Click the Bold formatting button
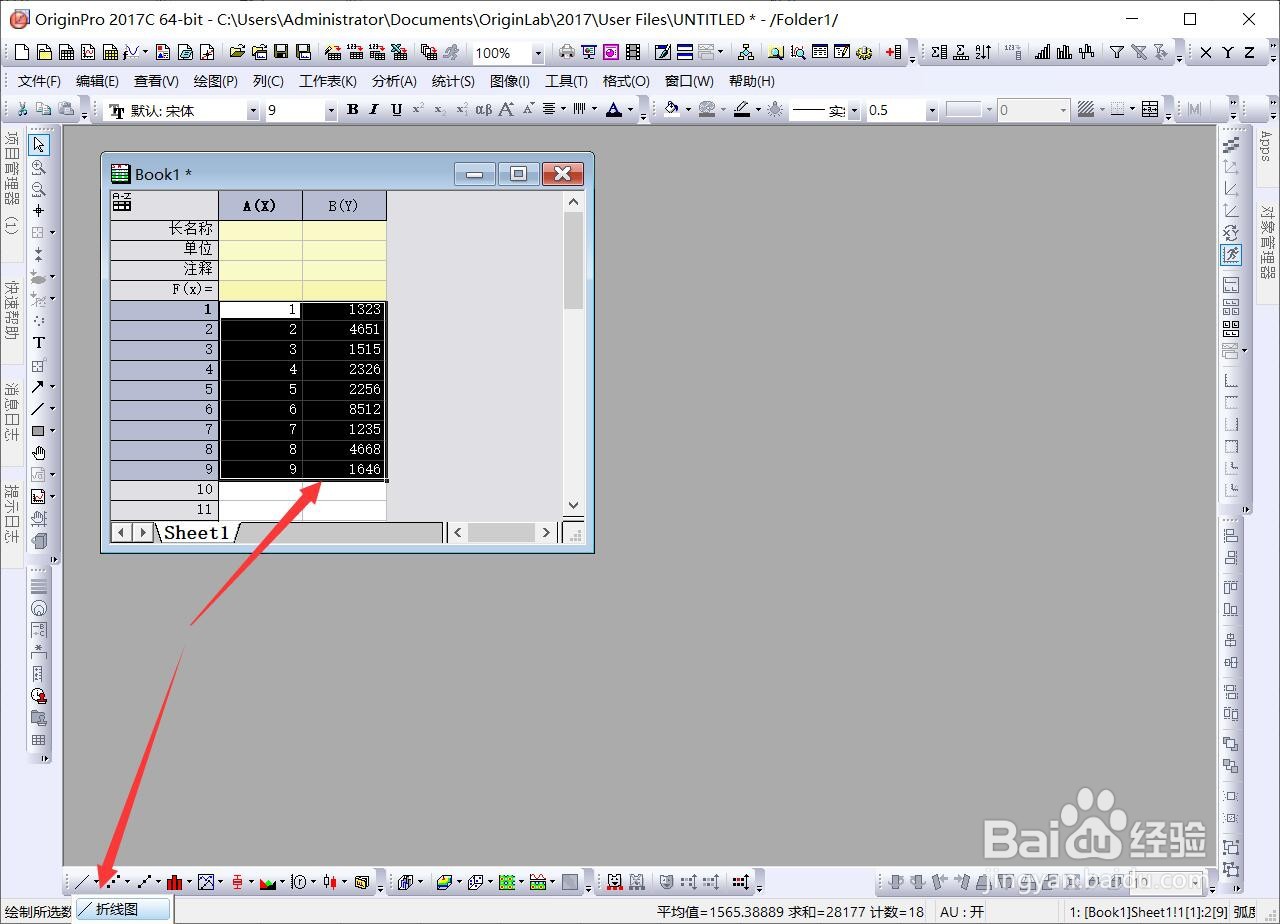Image resolution: width=1280 pixels, height=924 pixels. click(x=352, y=110)
